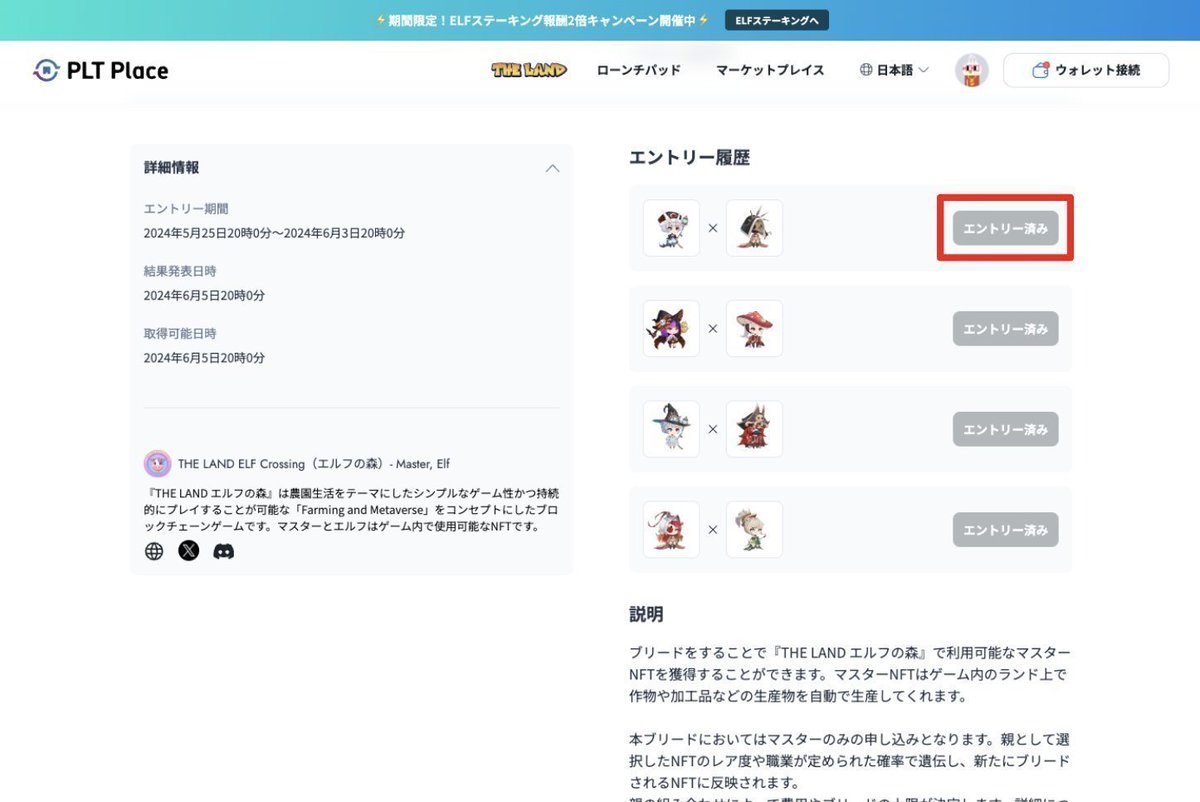1200x802 pixels.
Task: Click エントリー済み button in first entry row
Action: pos(1005,228)
